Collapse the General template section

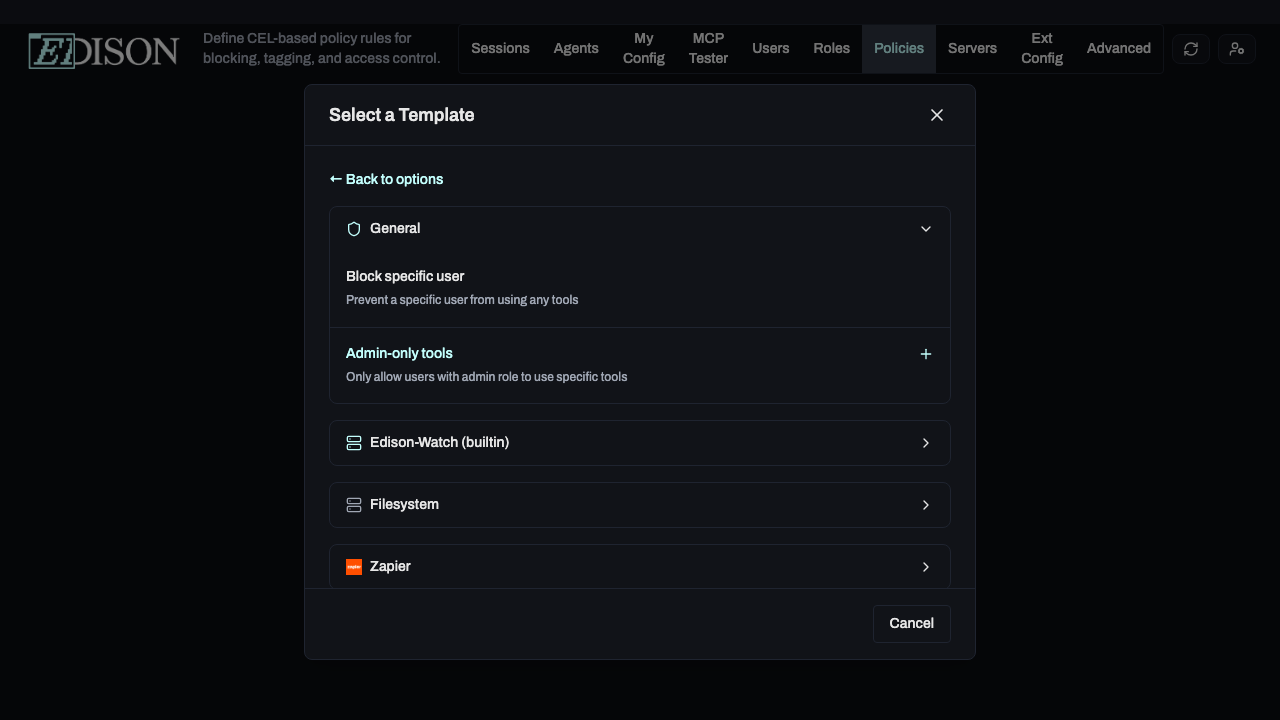(926, 228)
